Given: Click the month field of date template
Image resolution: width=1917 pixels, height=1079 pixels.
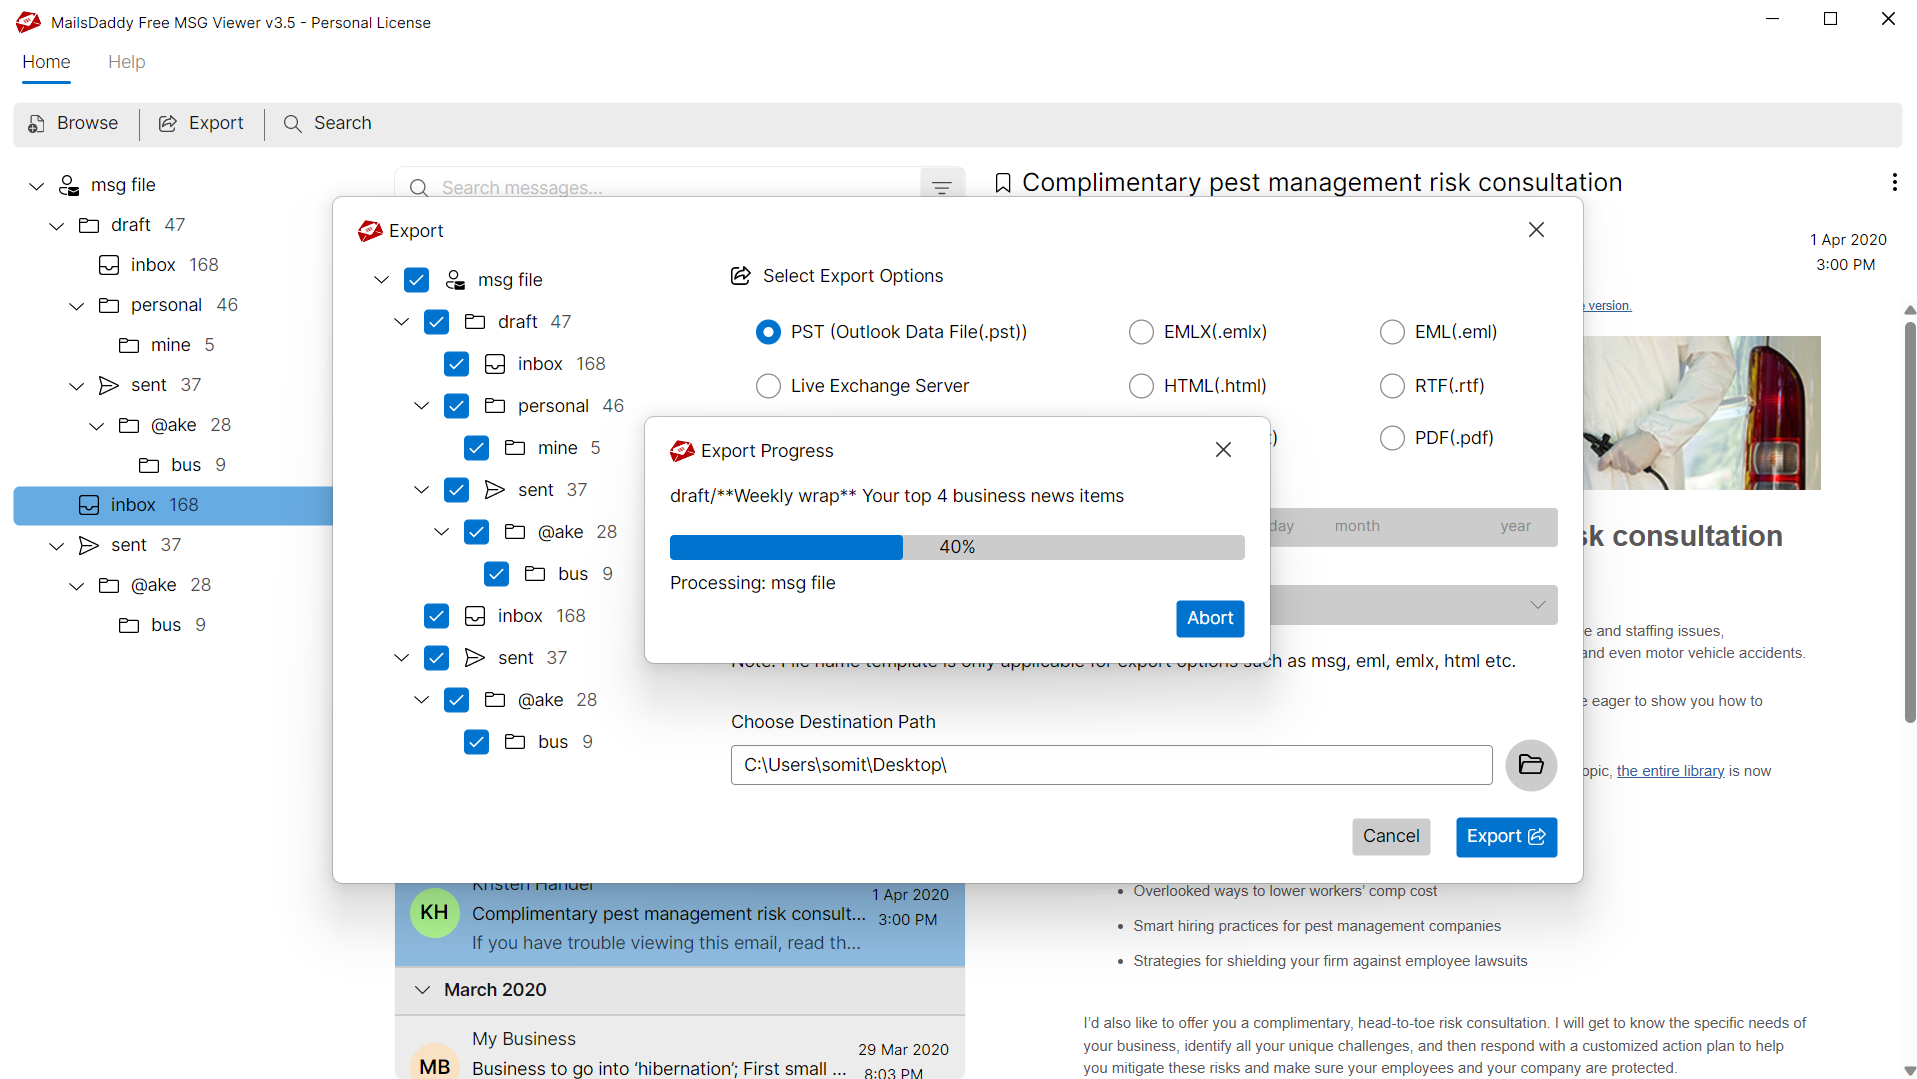Looking at the screenshot, I should click(x=1357, y=526).
